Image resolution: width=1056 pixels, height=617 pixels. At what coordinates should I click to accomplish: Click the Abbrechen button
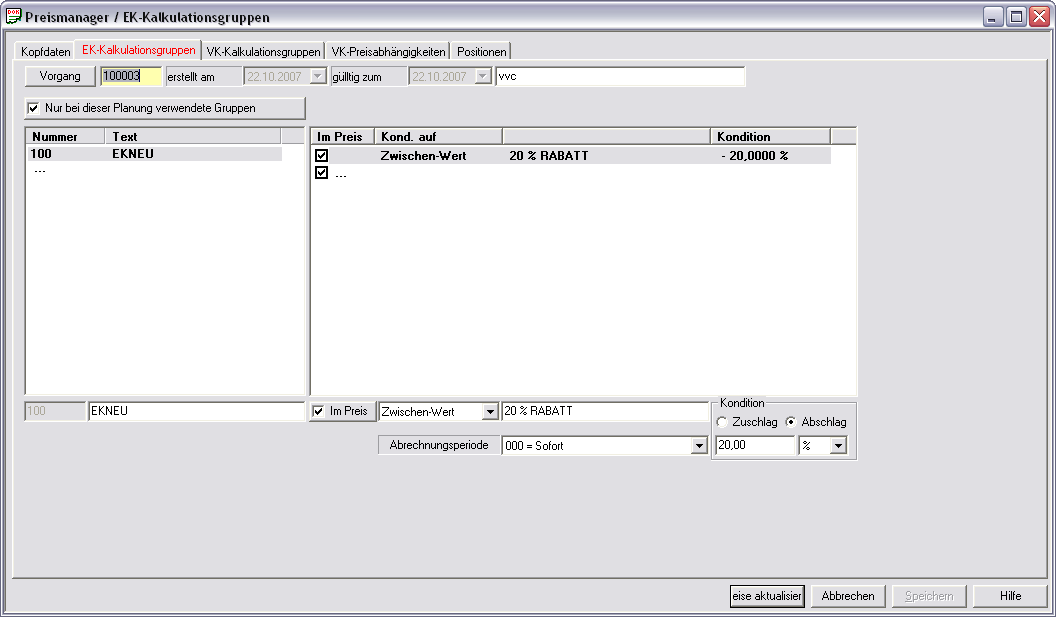click(847, 596)
